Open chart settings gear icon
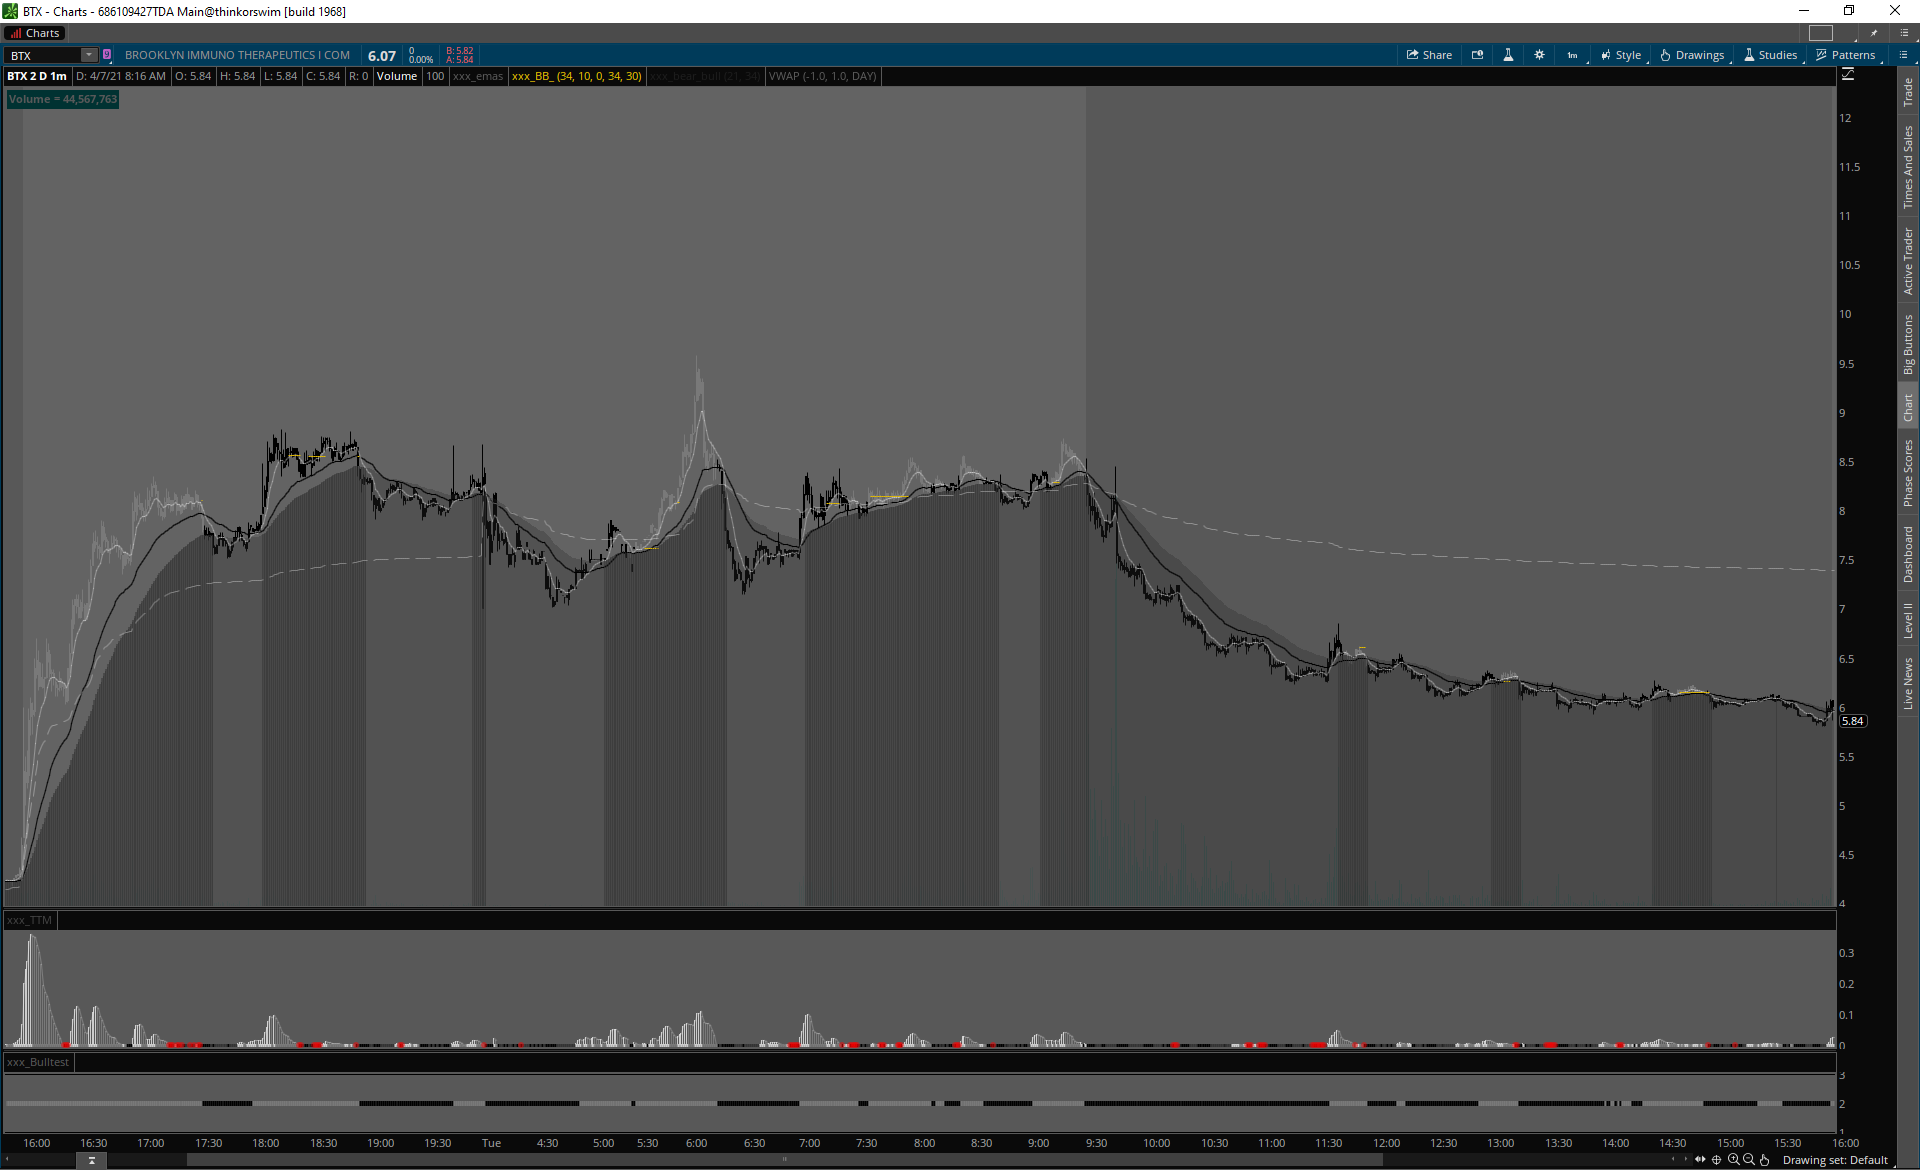The width and height of the screenshot is (1920, 1170). point(1539,55)
